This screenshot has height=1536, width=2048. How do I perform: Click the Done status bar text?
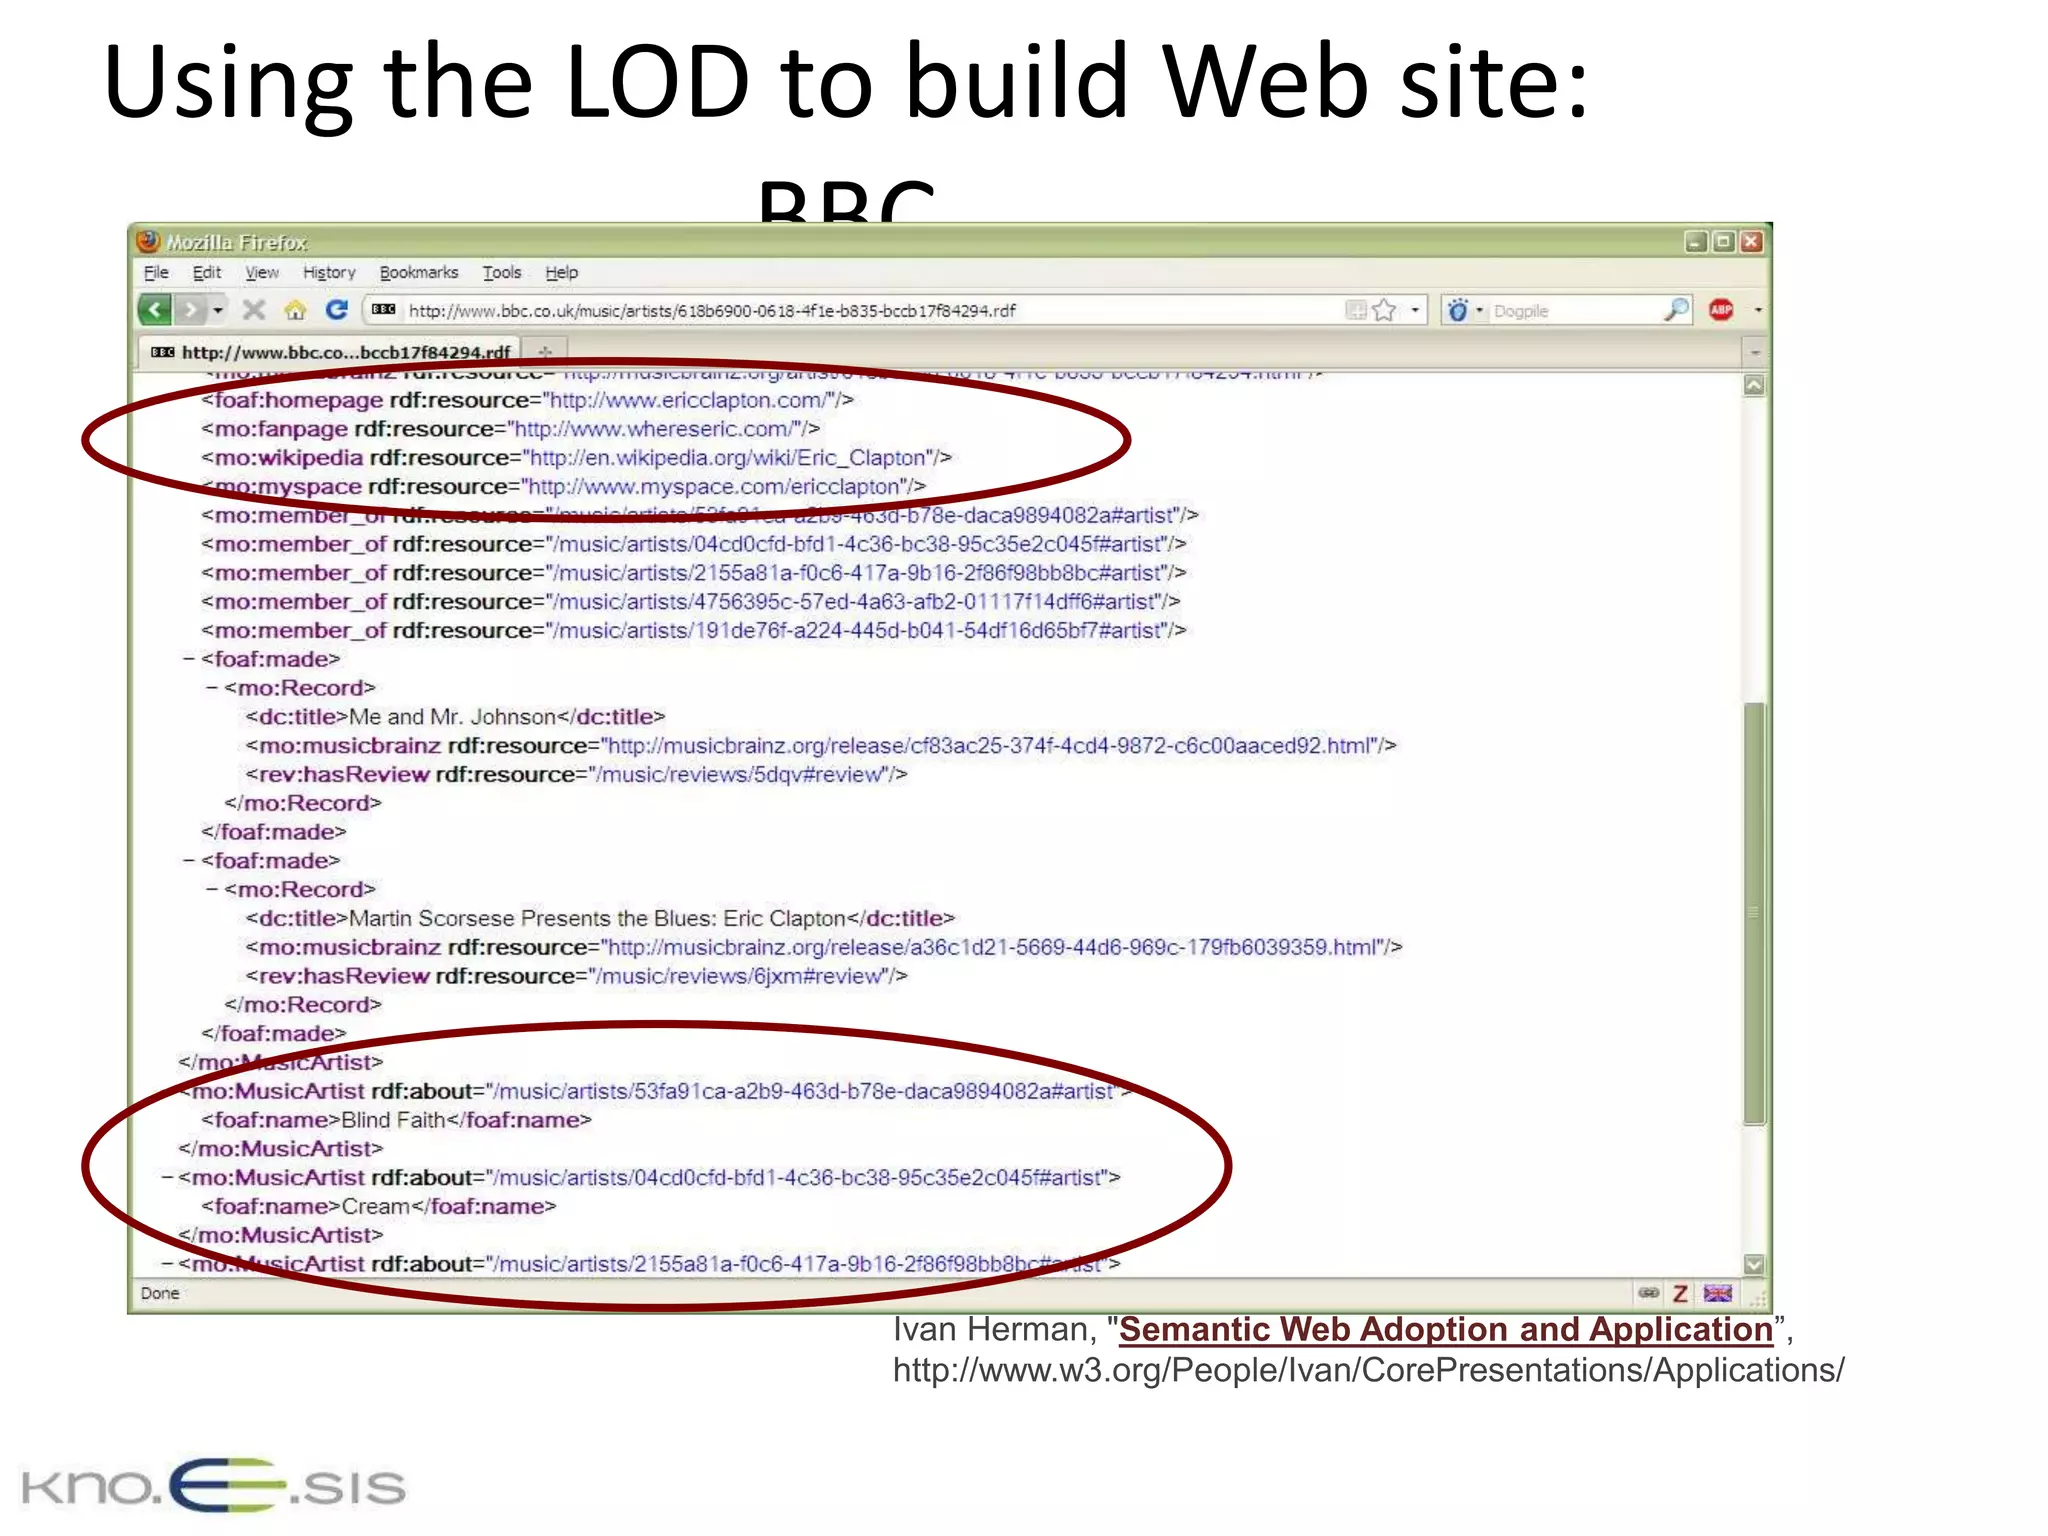160,1294
